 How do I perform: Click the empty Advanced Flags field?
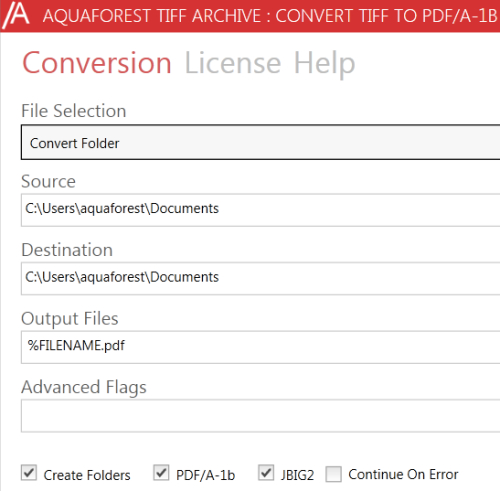click(260, 416)
